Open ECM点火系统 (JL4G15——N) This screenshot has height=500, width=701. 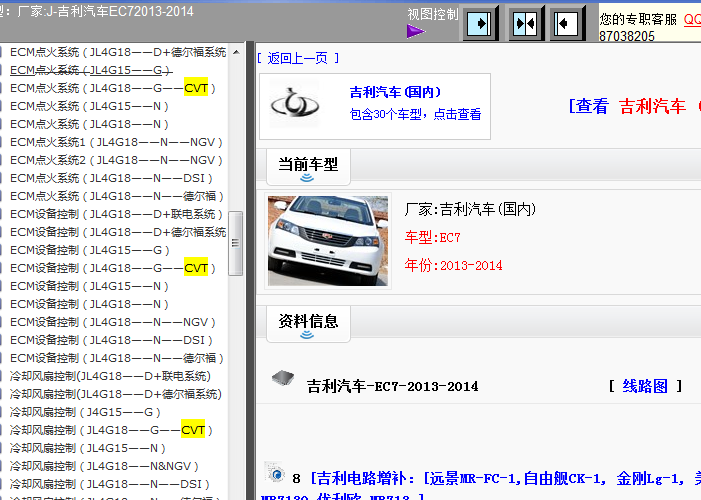[x=89, y=106]
